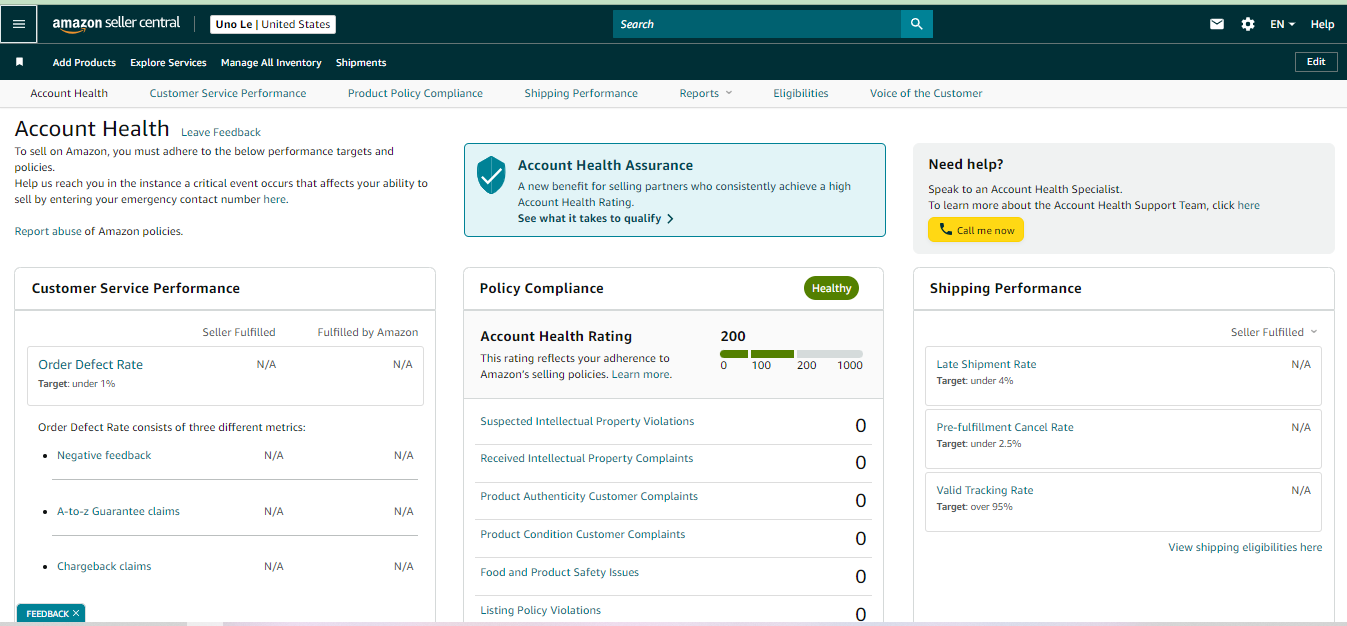Open Chargeback claims link
This screenshot has width=1347, height=626.
104,566
